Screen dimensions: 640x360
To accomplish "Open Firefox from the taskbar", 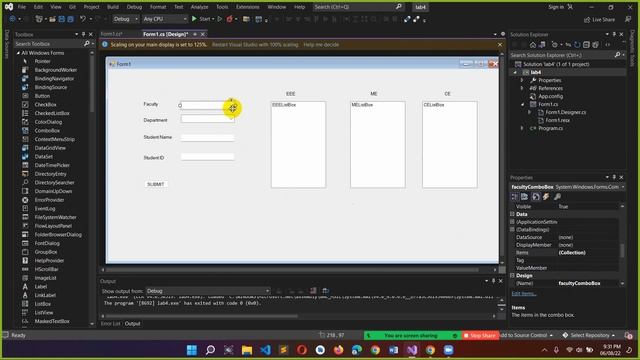I will click(x=338, y=350).
